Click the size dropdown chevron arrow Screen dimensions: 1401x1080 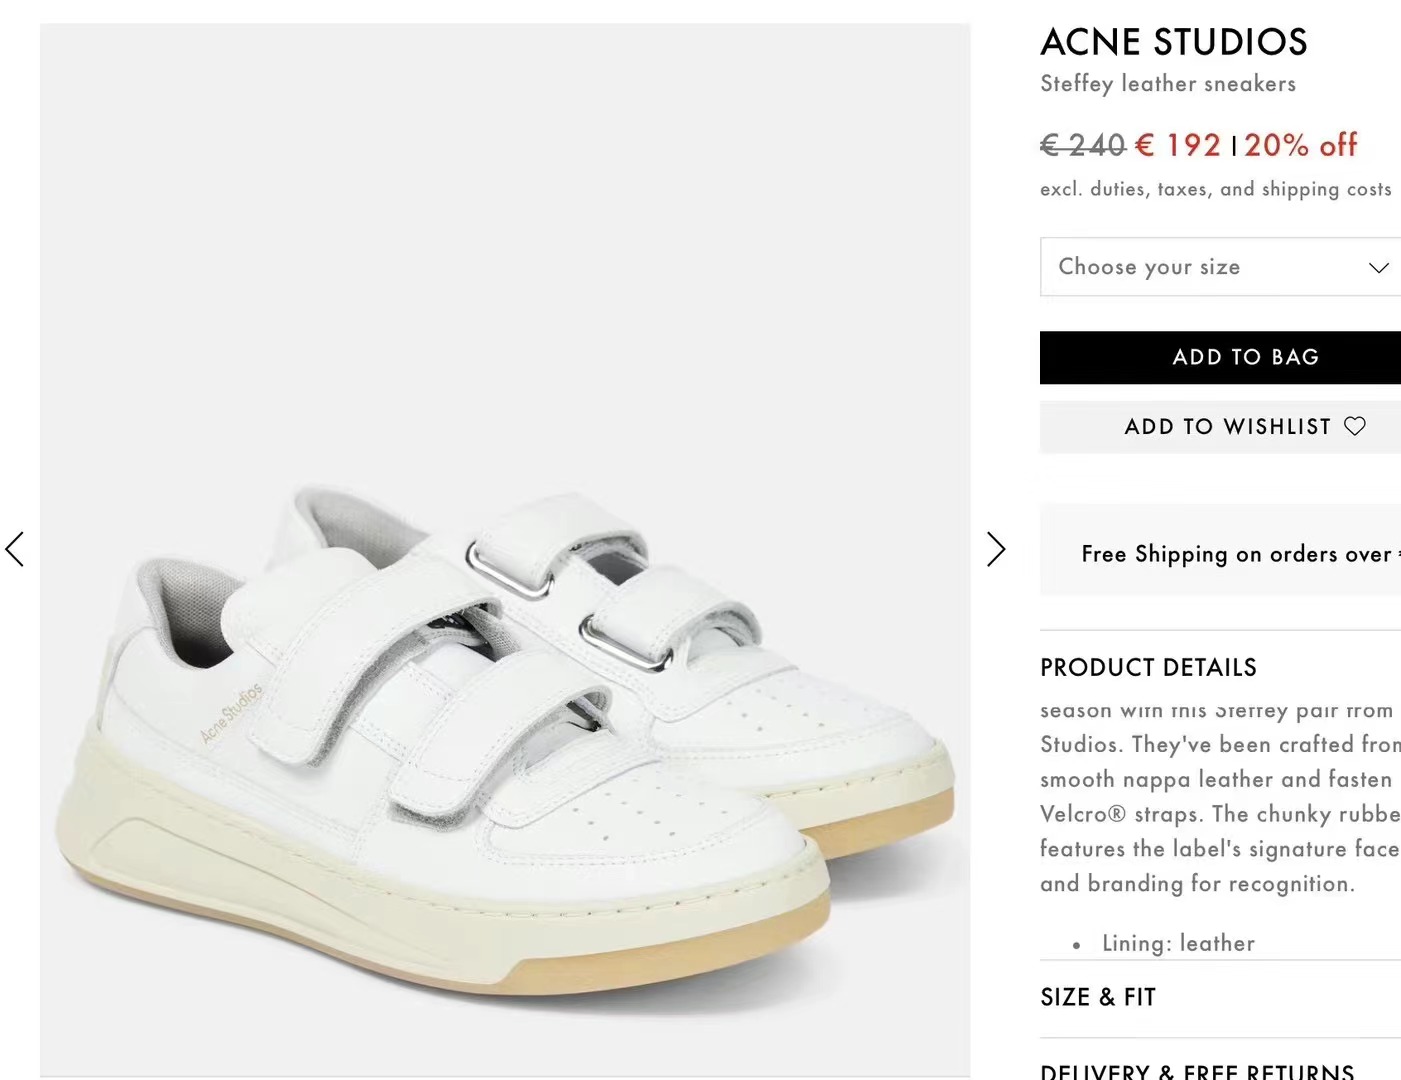coord(1379,267)
